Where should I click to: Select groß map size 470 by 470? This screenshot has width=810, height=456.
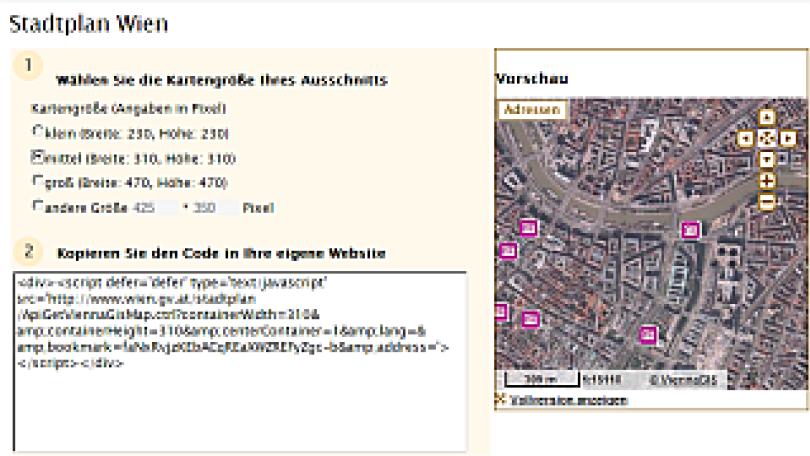click(38, 181)
